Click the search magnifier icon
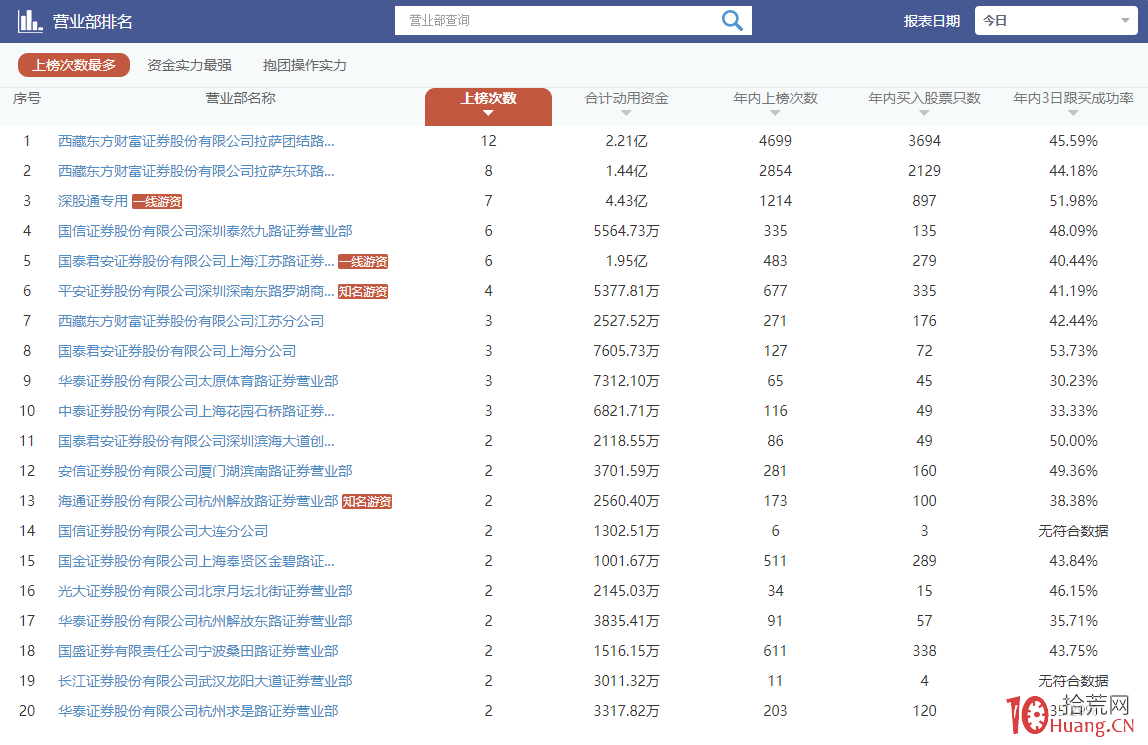Viewport: 1148px width, 745px height. click(x=732, y=21)
